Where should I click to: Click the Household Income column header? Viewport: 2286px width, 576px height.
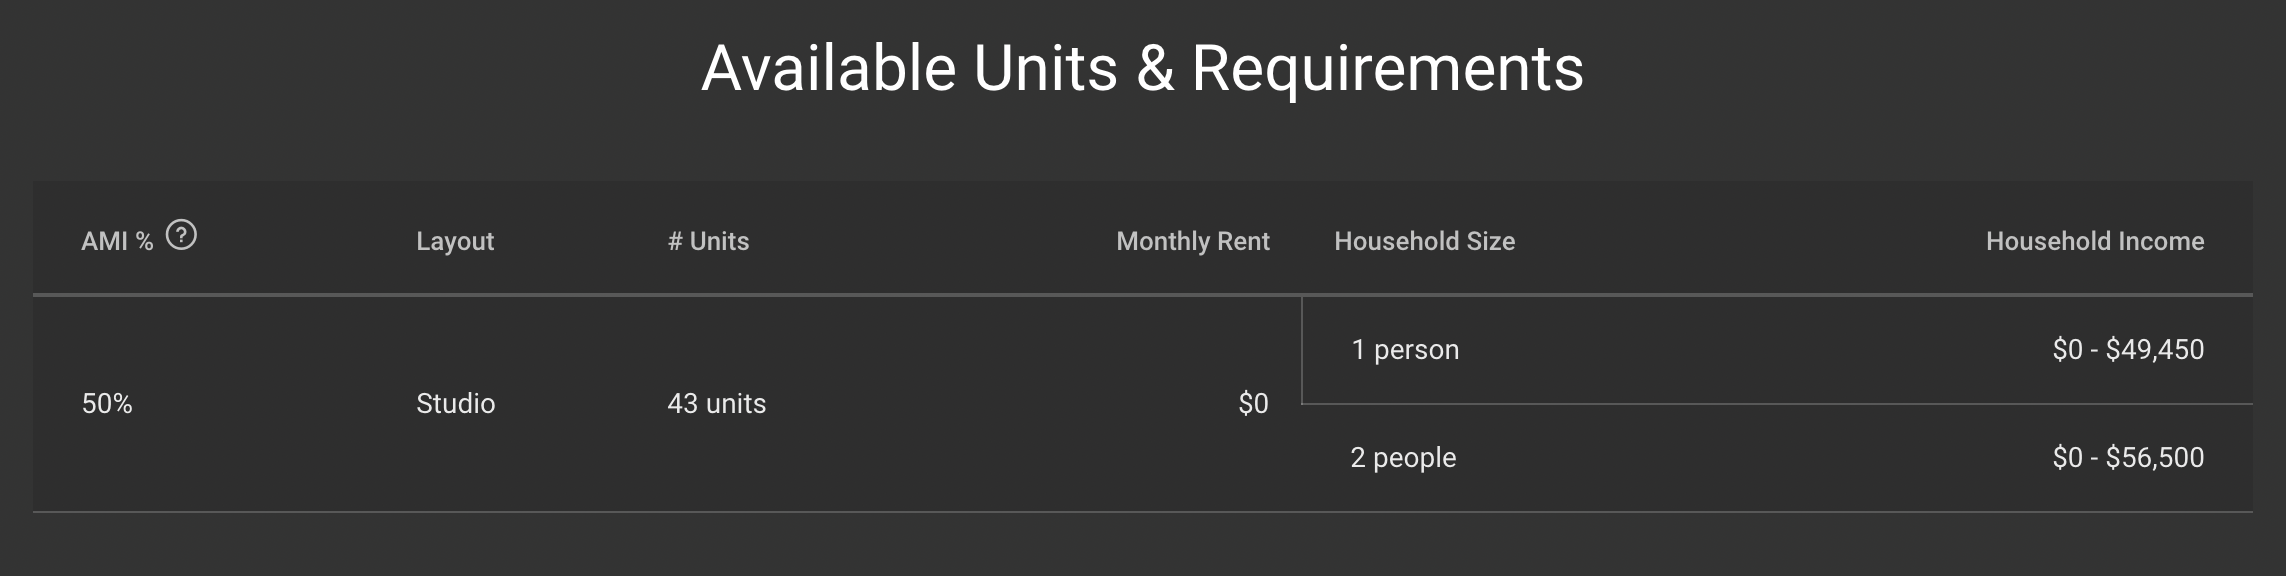tap(2095, 241)
